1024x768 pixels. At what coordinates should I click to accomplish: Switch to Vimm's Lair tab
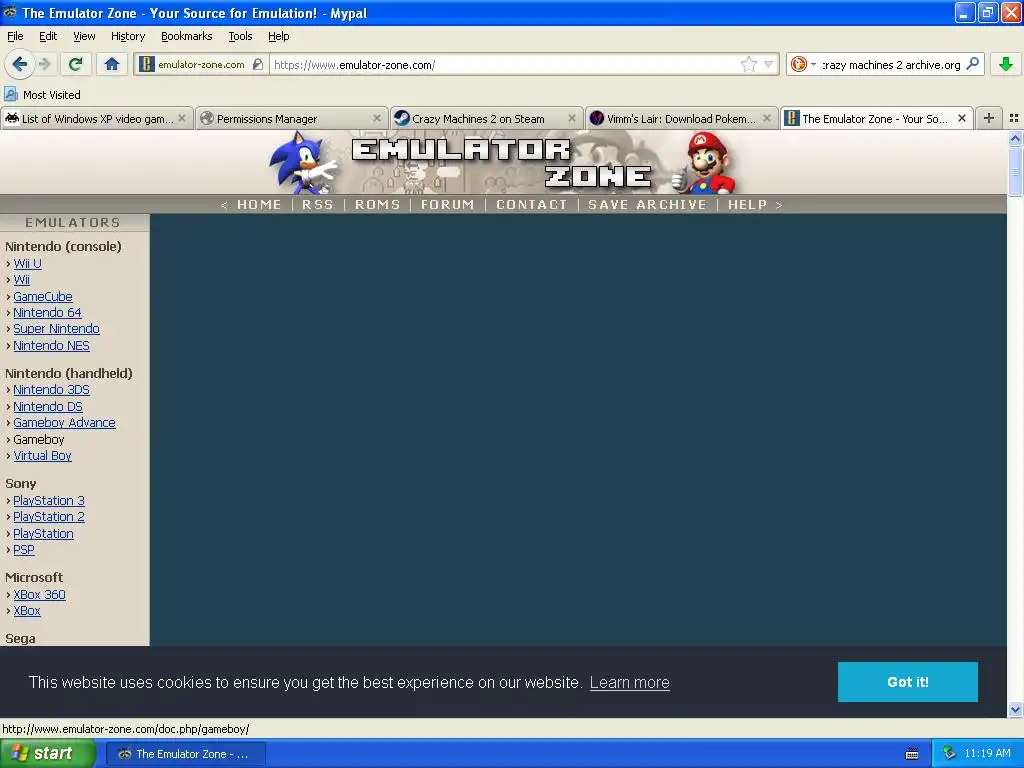pyautogui.click(x=681, y=118)
